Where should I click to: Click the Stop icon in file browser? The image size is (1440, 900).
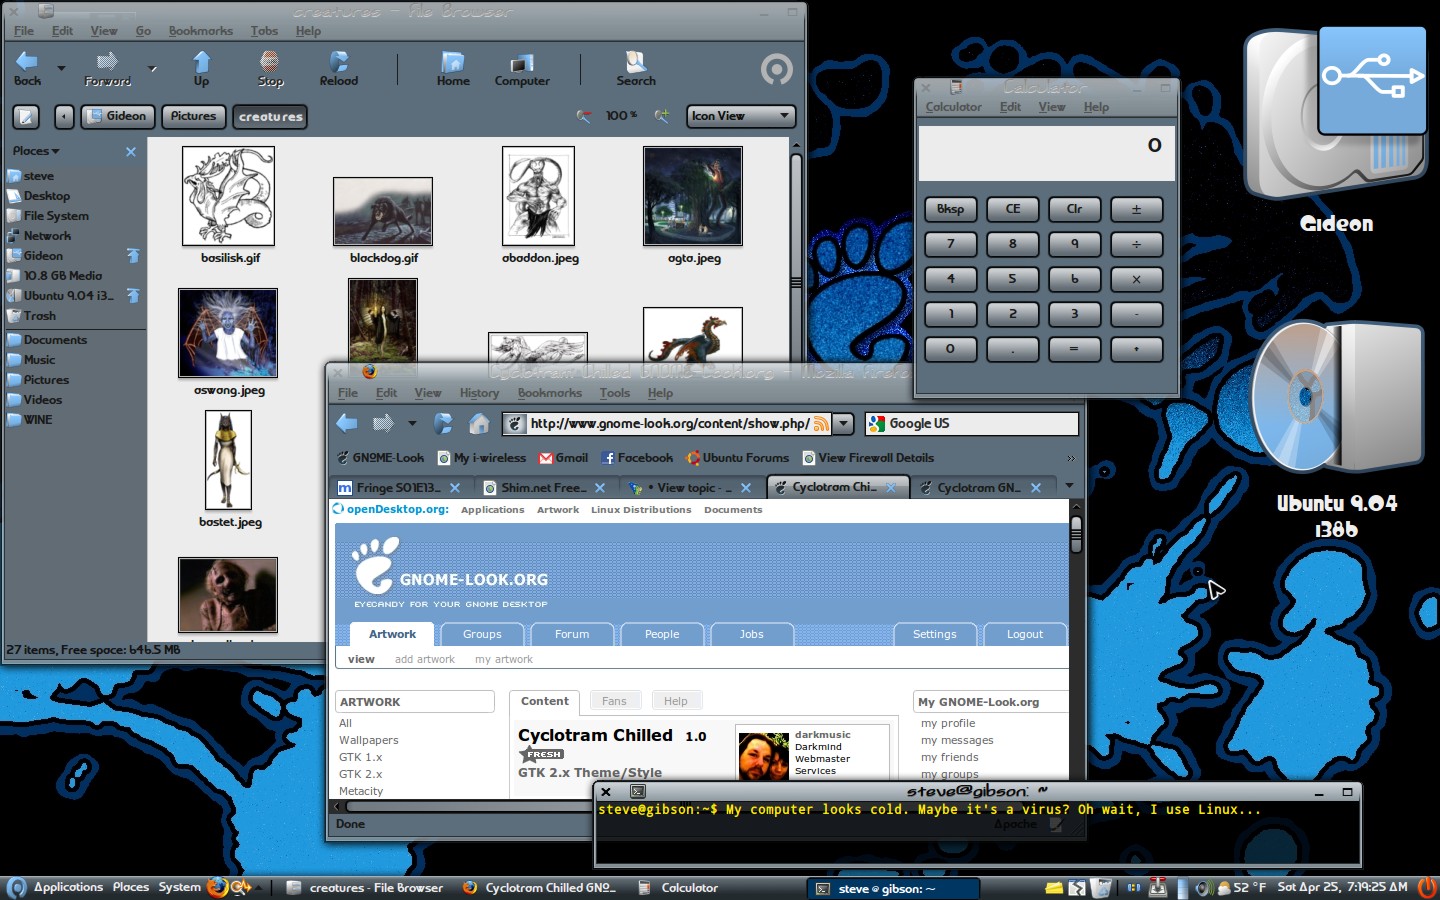tap(270, 68)
